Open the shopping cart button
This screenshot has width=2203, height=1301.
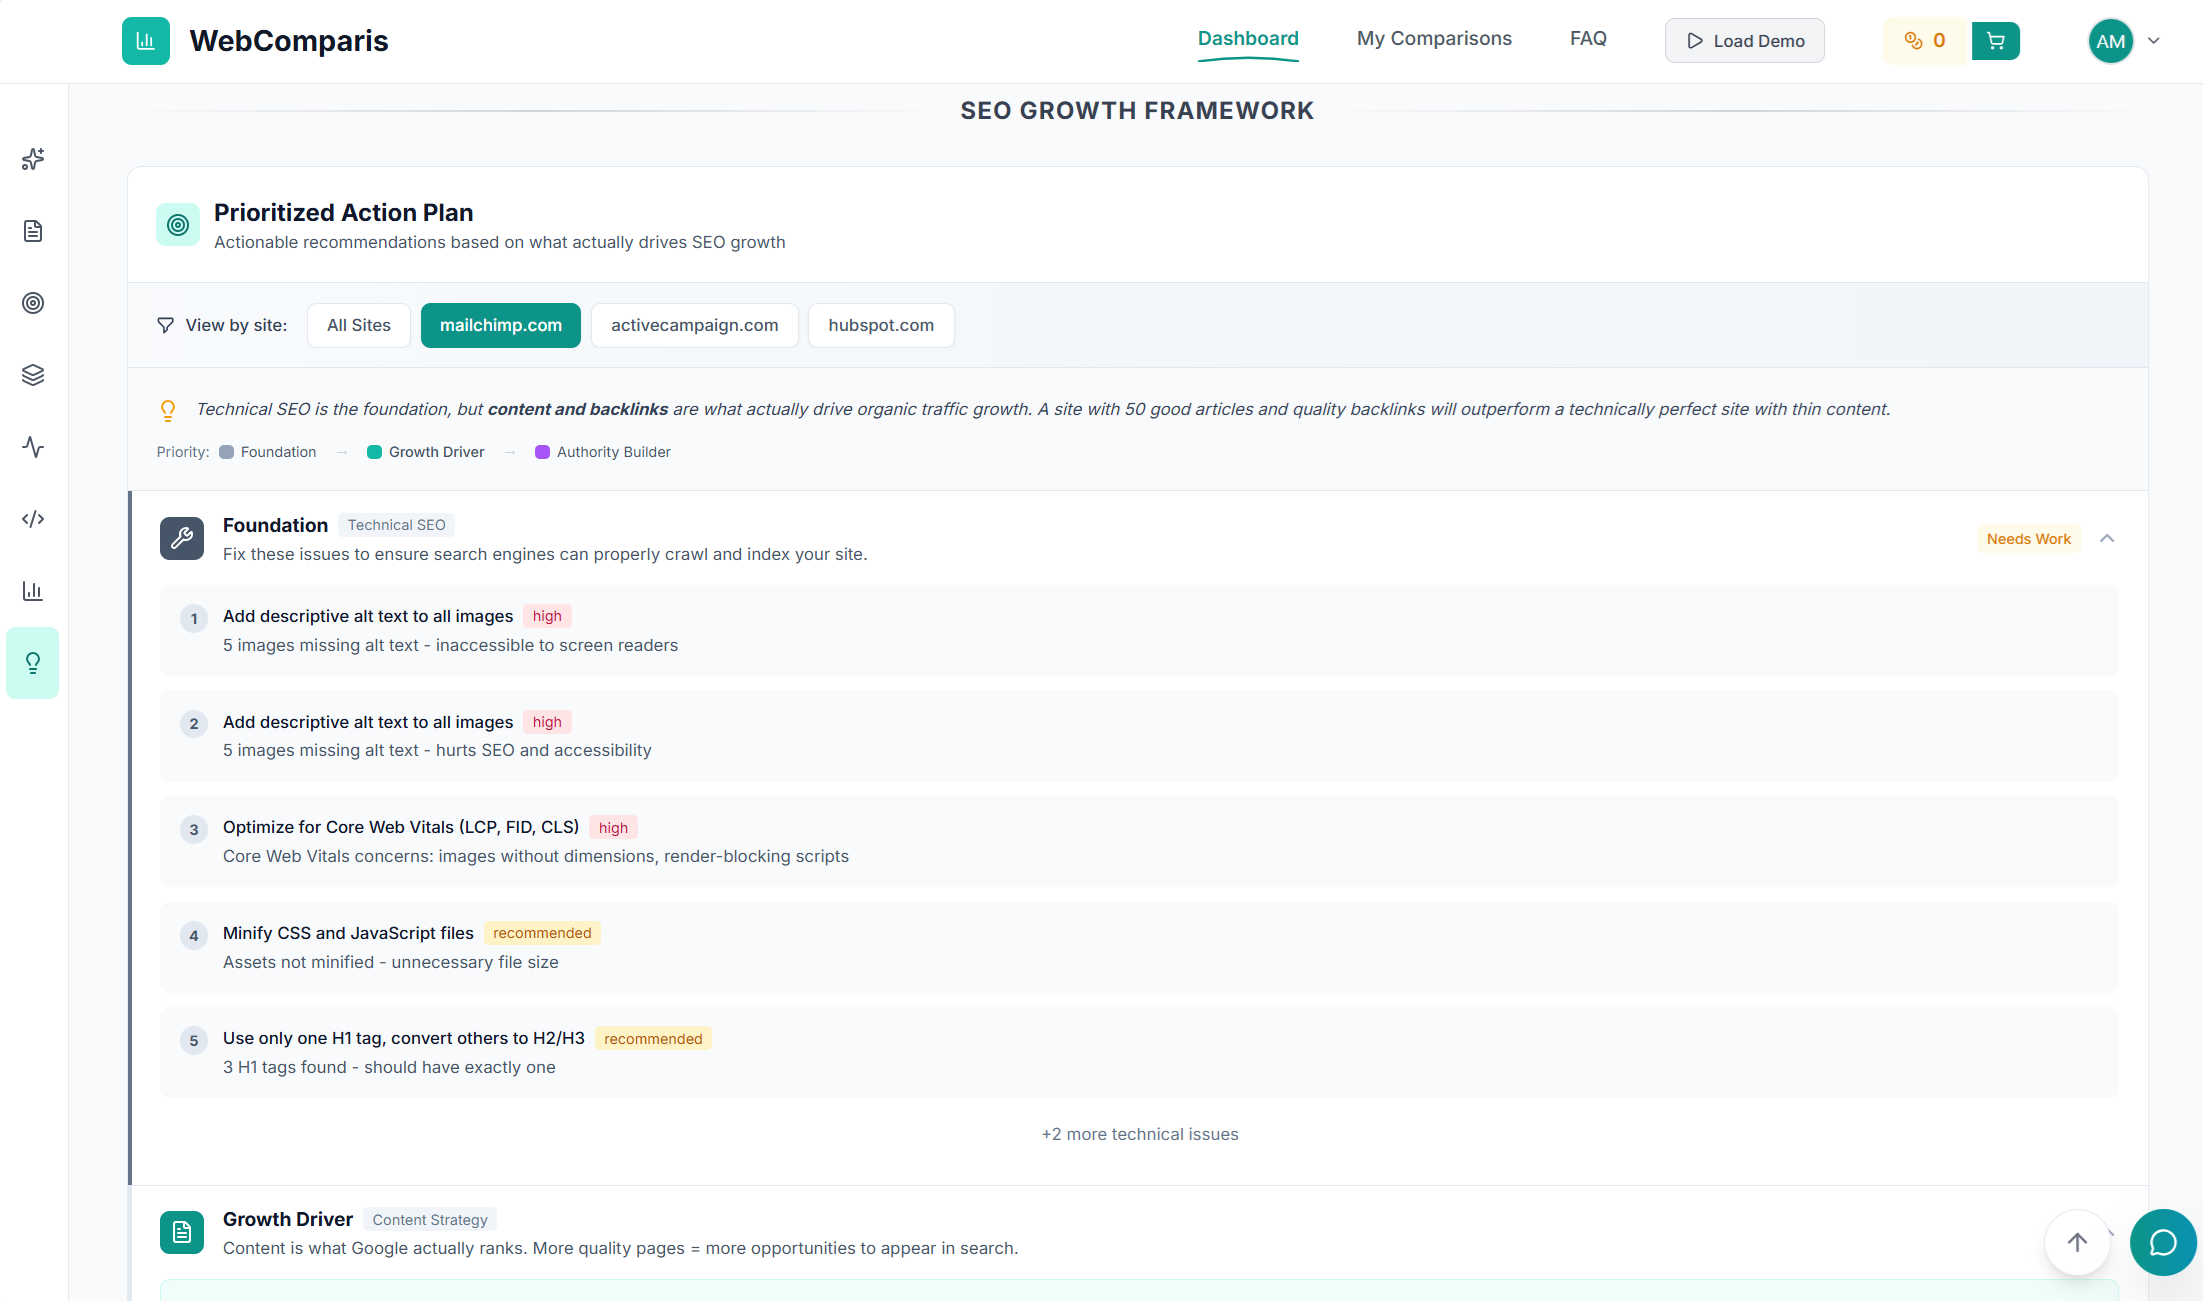[x=1995, y=41]
